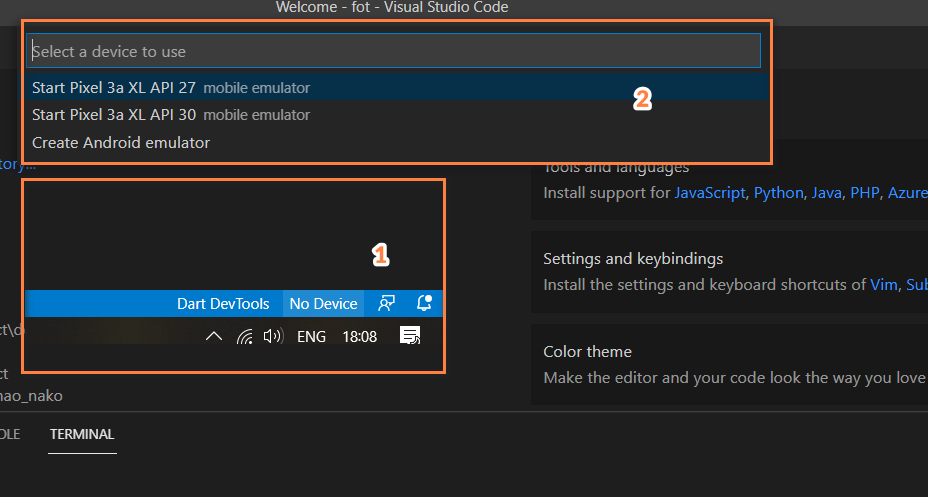
Task: Switch to the TERMINAL panel tab
Action: tap(82, 434)
